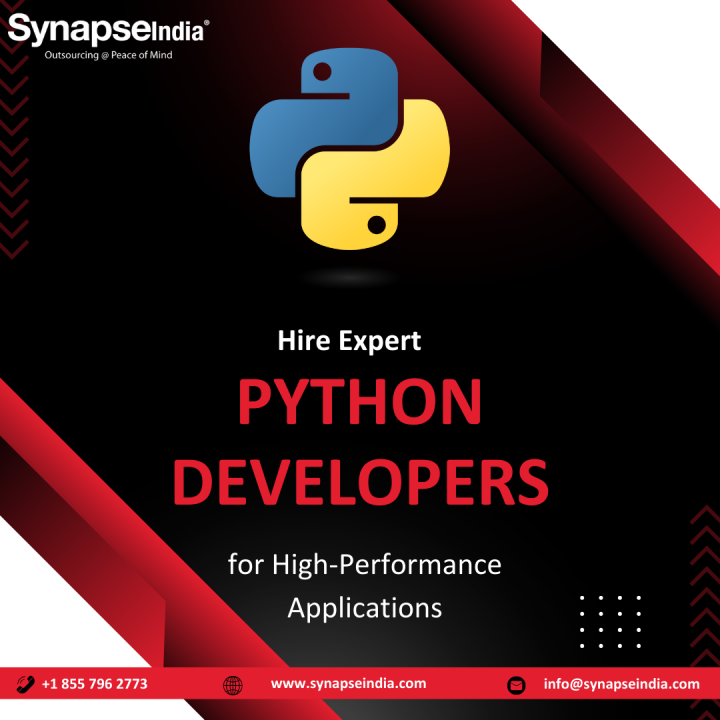This screenshot has height=720, width=720.
Task: Click the "Applications" text
Action: [x=364, y=607]
